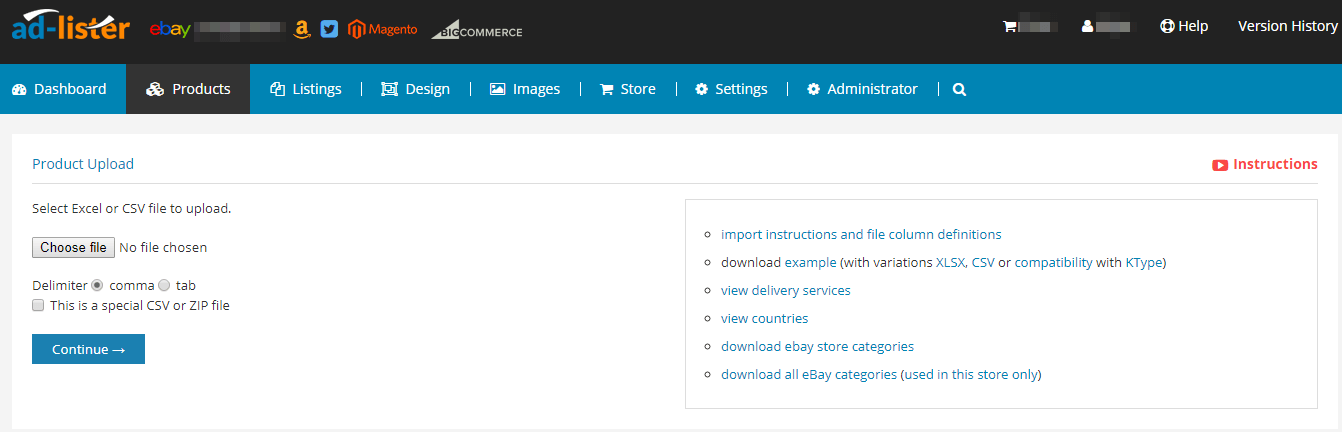Click the Amazon logo icon
The width and height of the screenshot is (1342, 432).
302,30
